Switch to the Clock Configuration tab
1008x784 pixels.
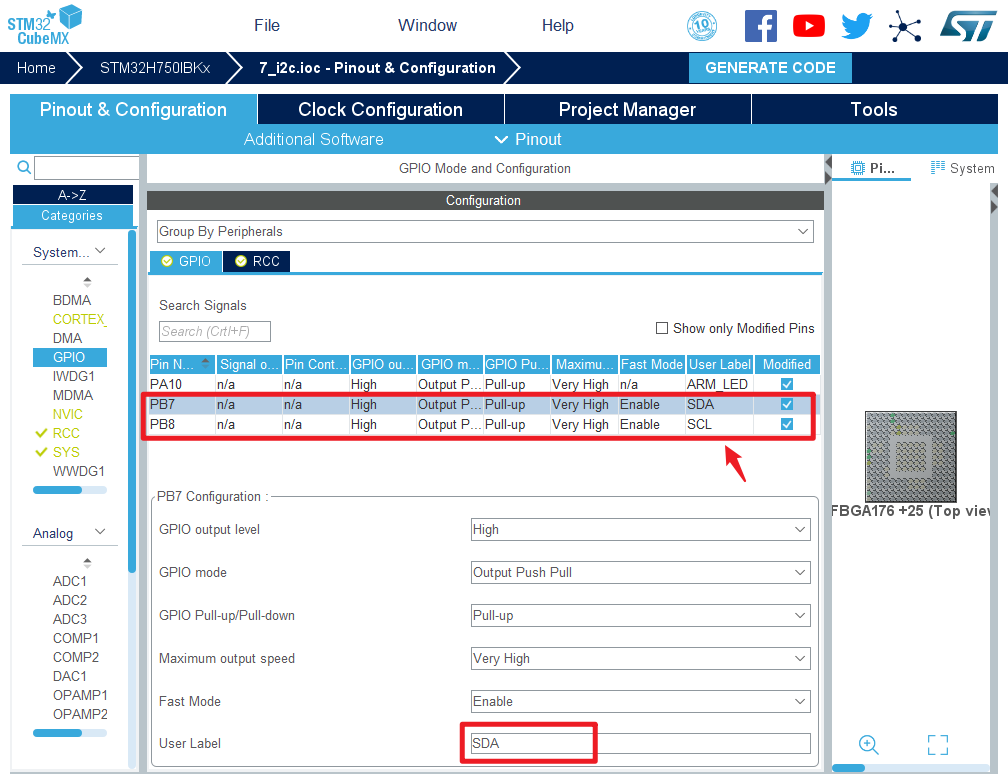click(x=380, y=110)
